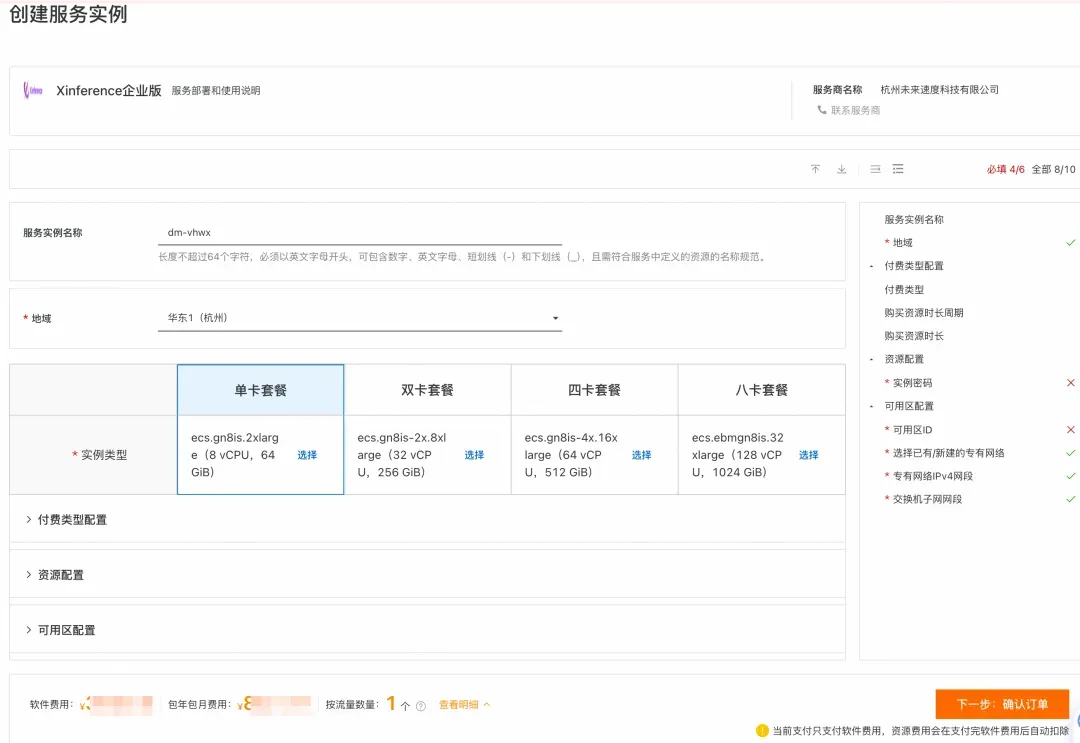The image size is (1080, 743).
Task: Jump to 购买资源时长周期 in sidebar outline
Action: click(924, 313)
